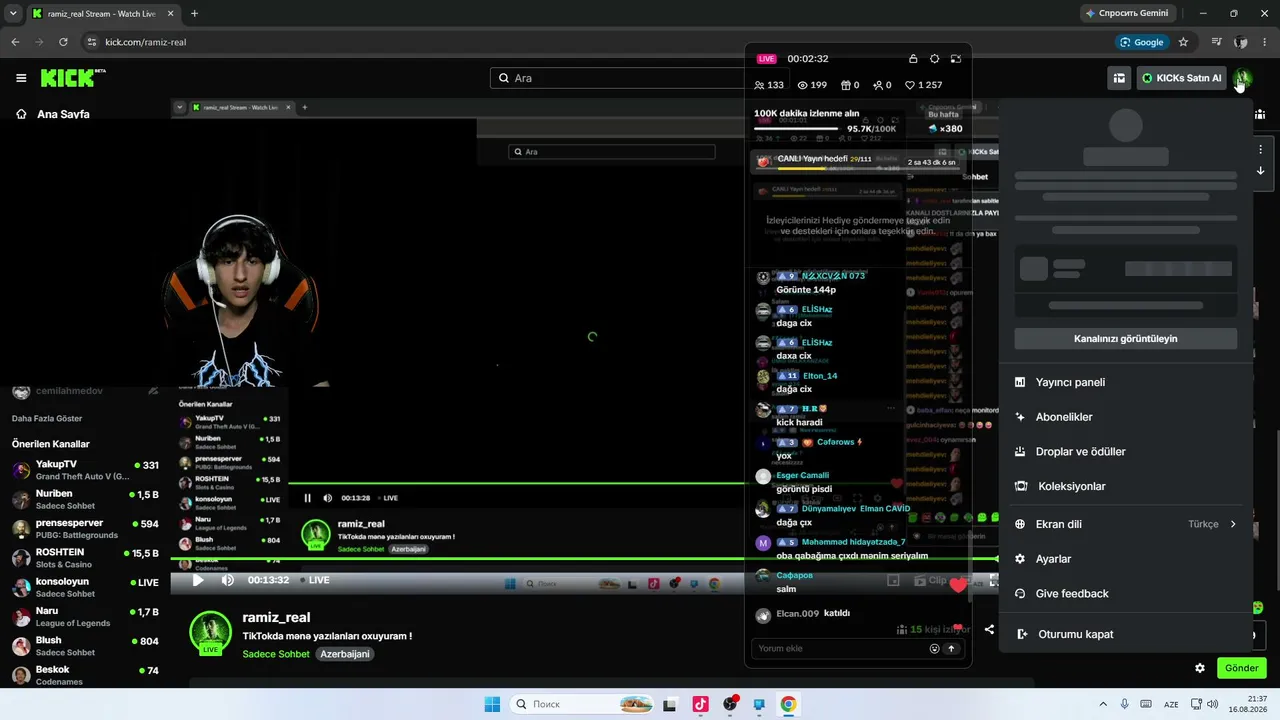Mute the stream volume speaker icon
This screenshot has height=720, width=1280.
pyautogui.click(x=227, y=580)
